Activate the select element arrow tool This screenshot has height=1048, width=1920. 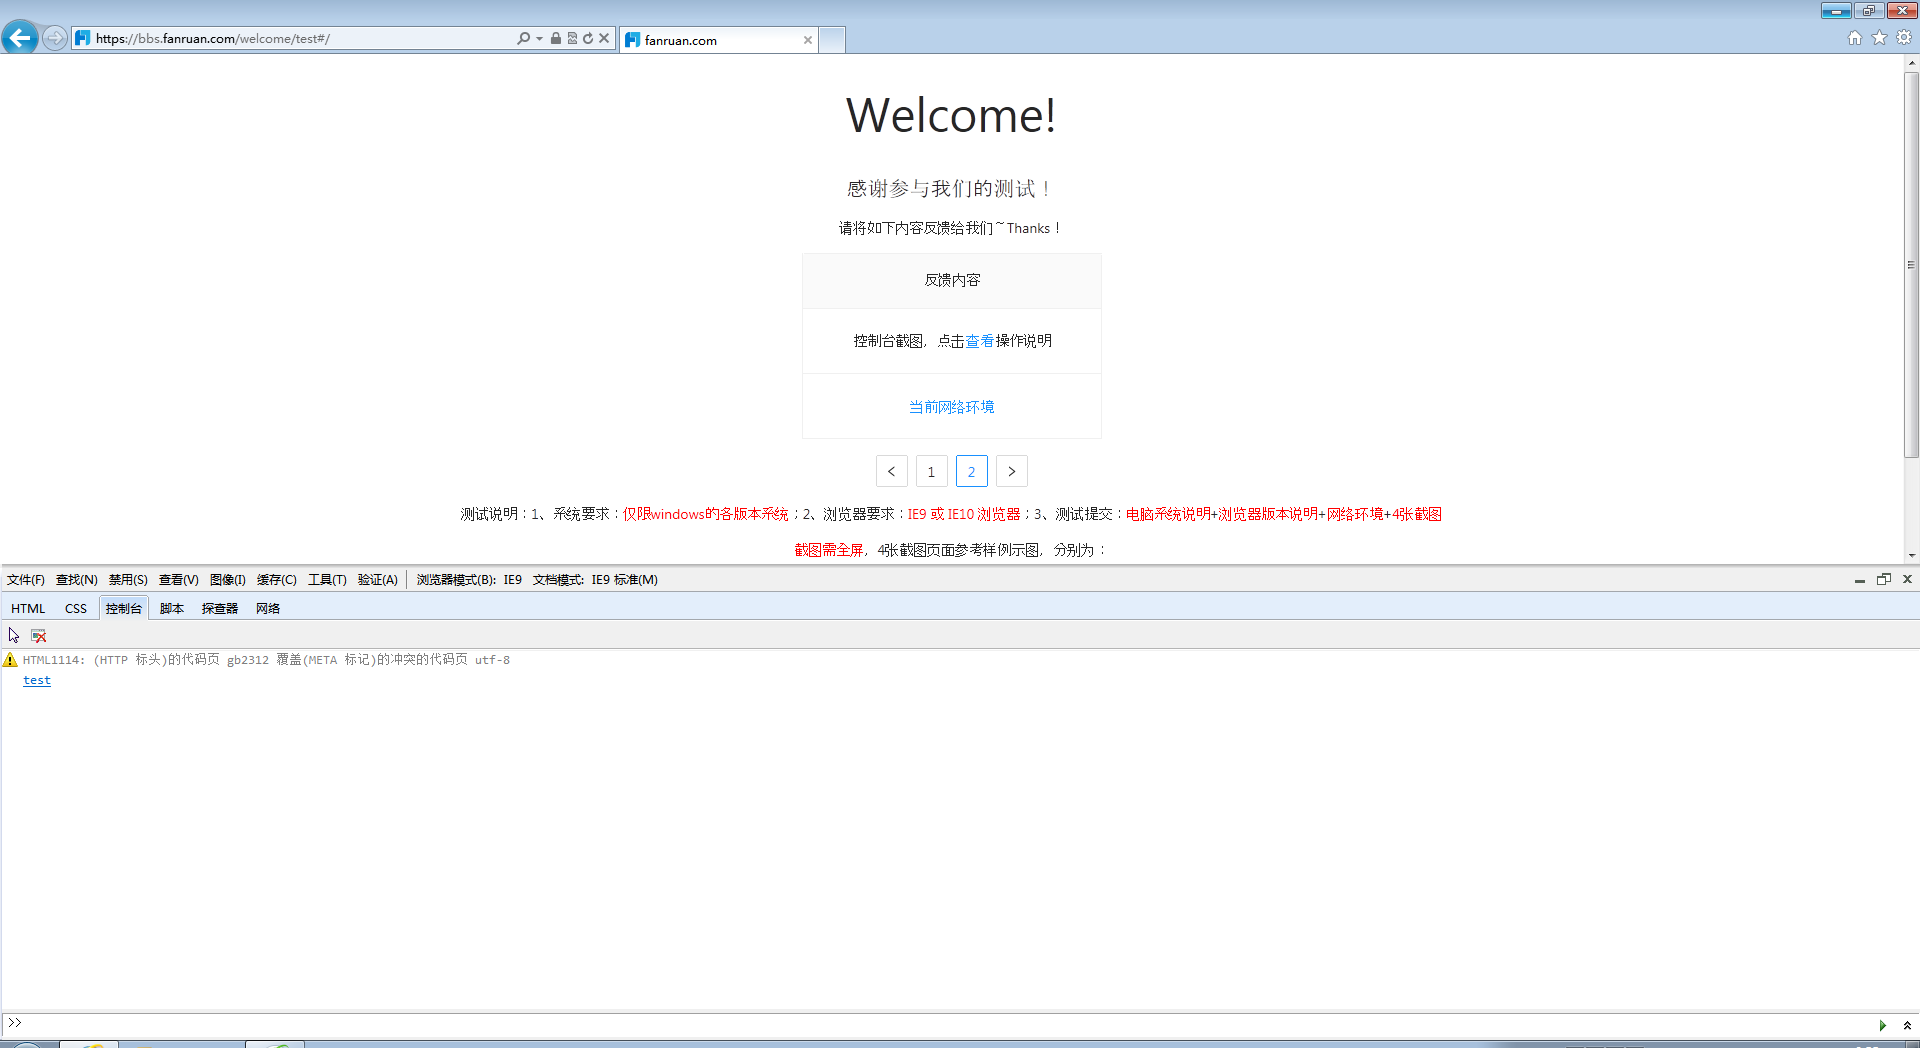tap(14, 635)
